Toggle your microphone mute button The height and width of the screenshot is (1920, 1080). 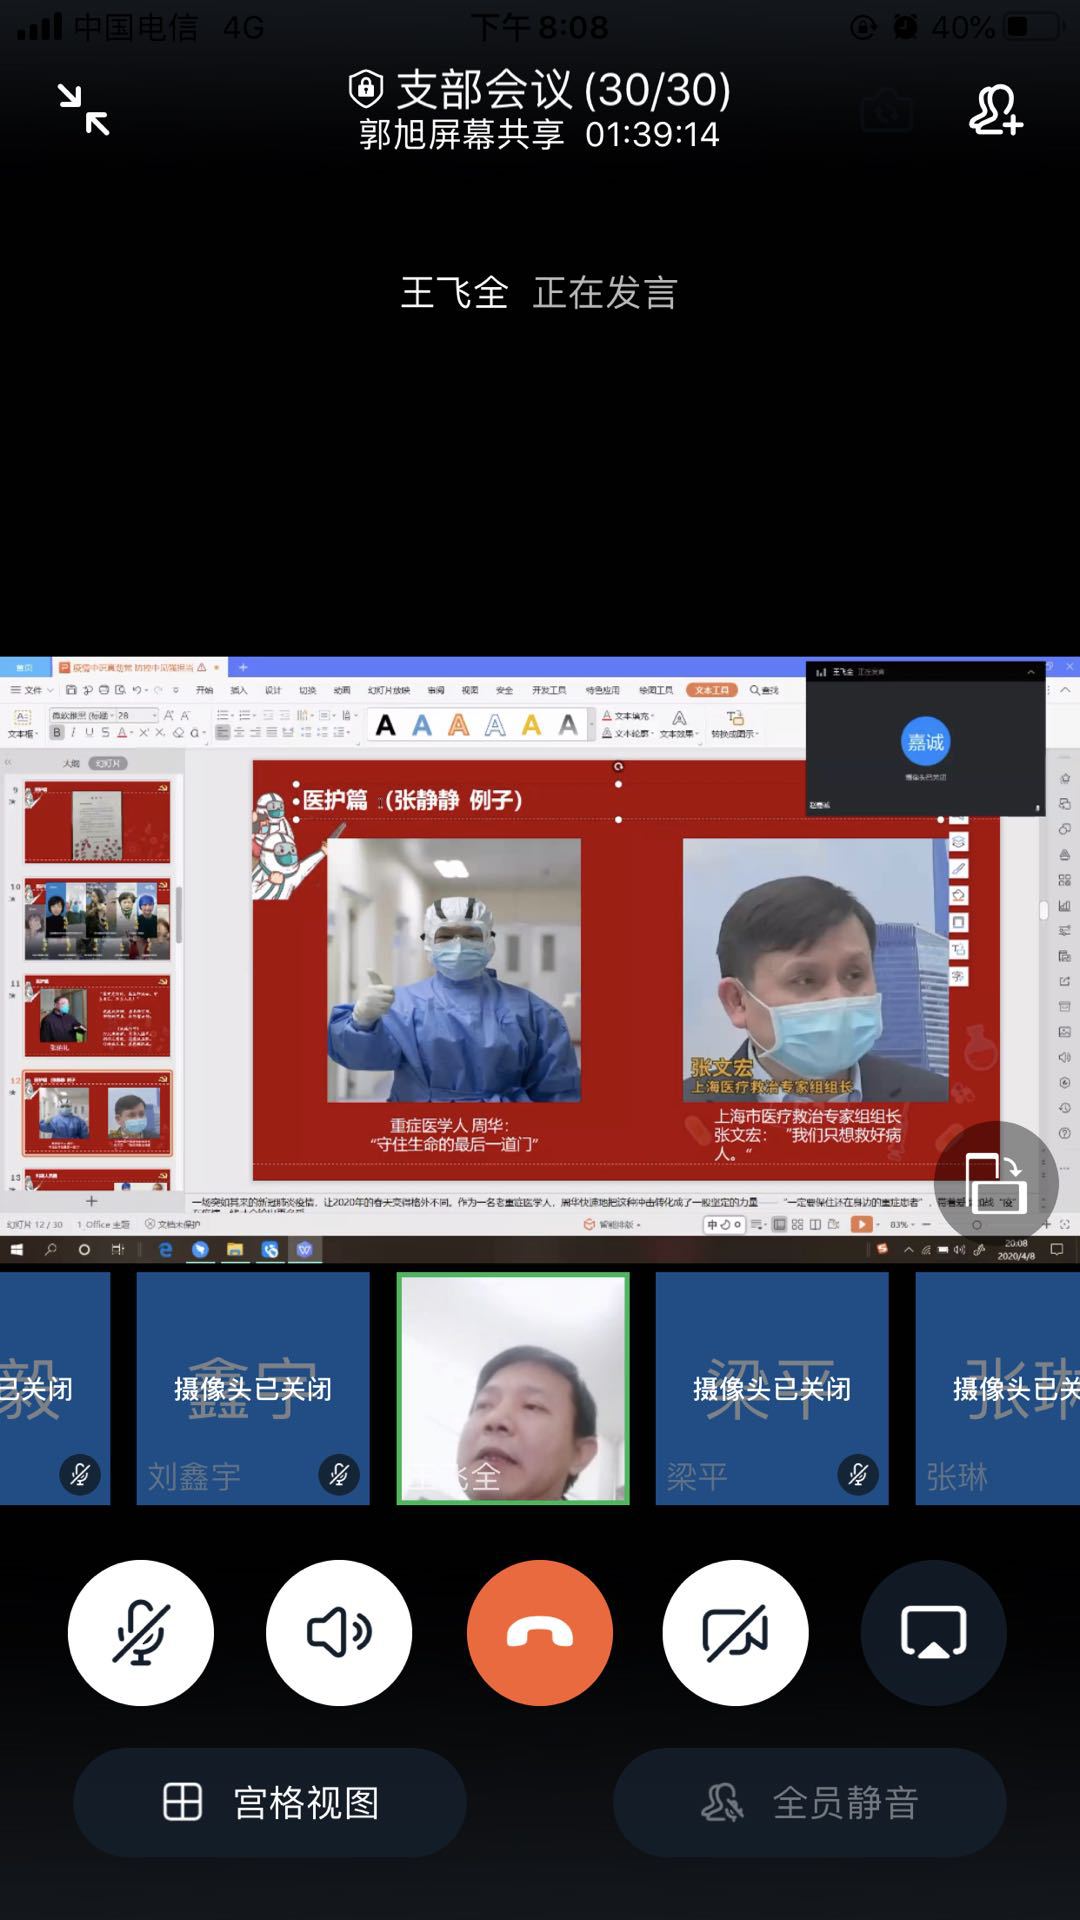pos(141,1632)
